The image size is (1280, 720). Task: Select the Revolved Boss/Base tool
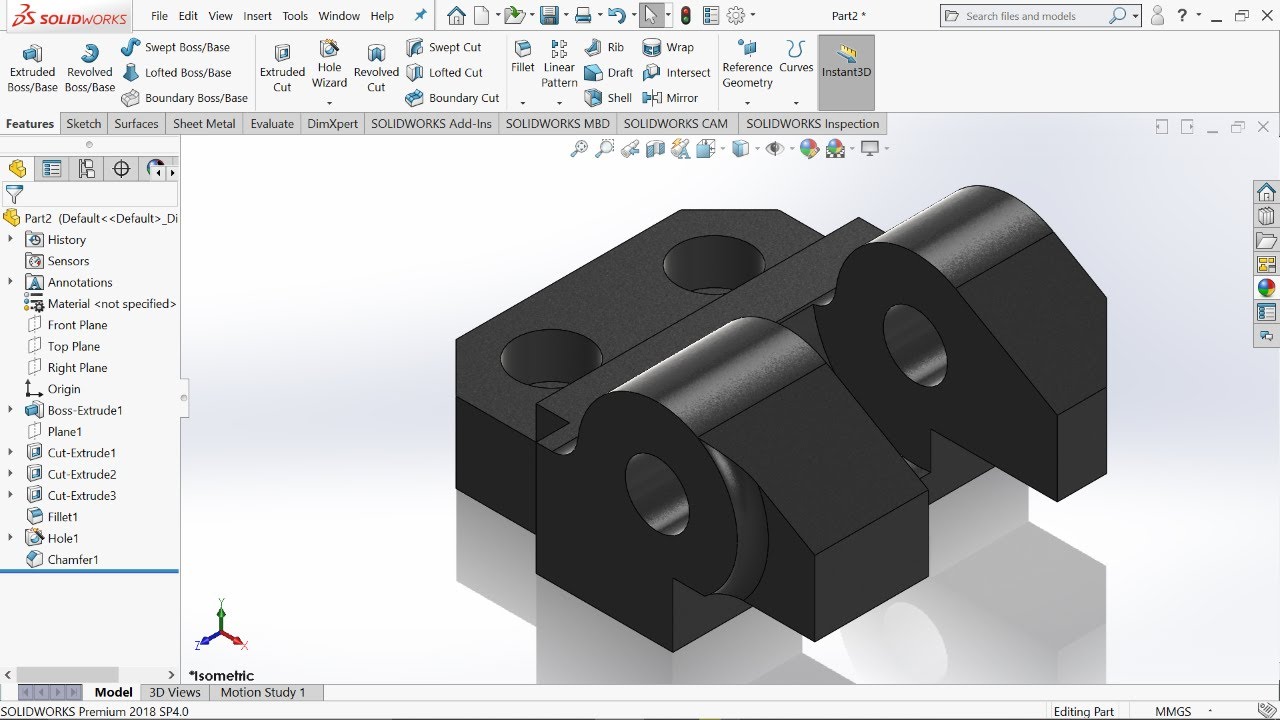pyautogui.click(x=90, y=69)
